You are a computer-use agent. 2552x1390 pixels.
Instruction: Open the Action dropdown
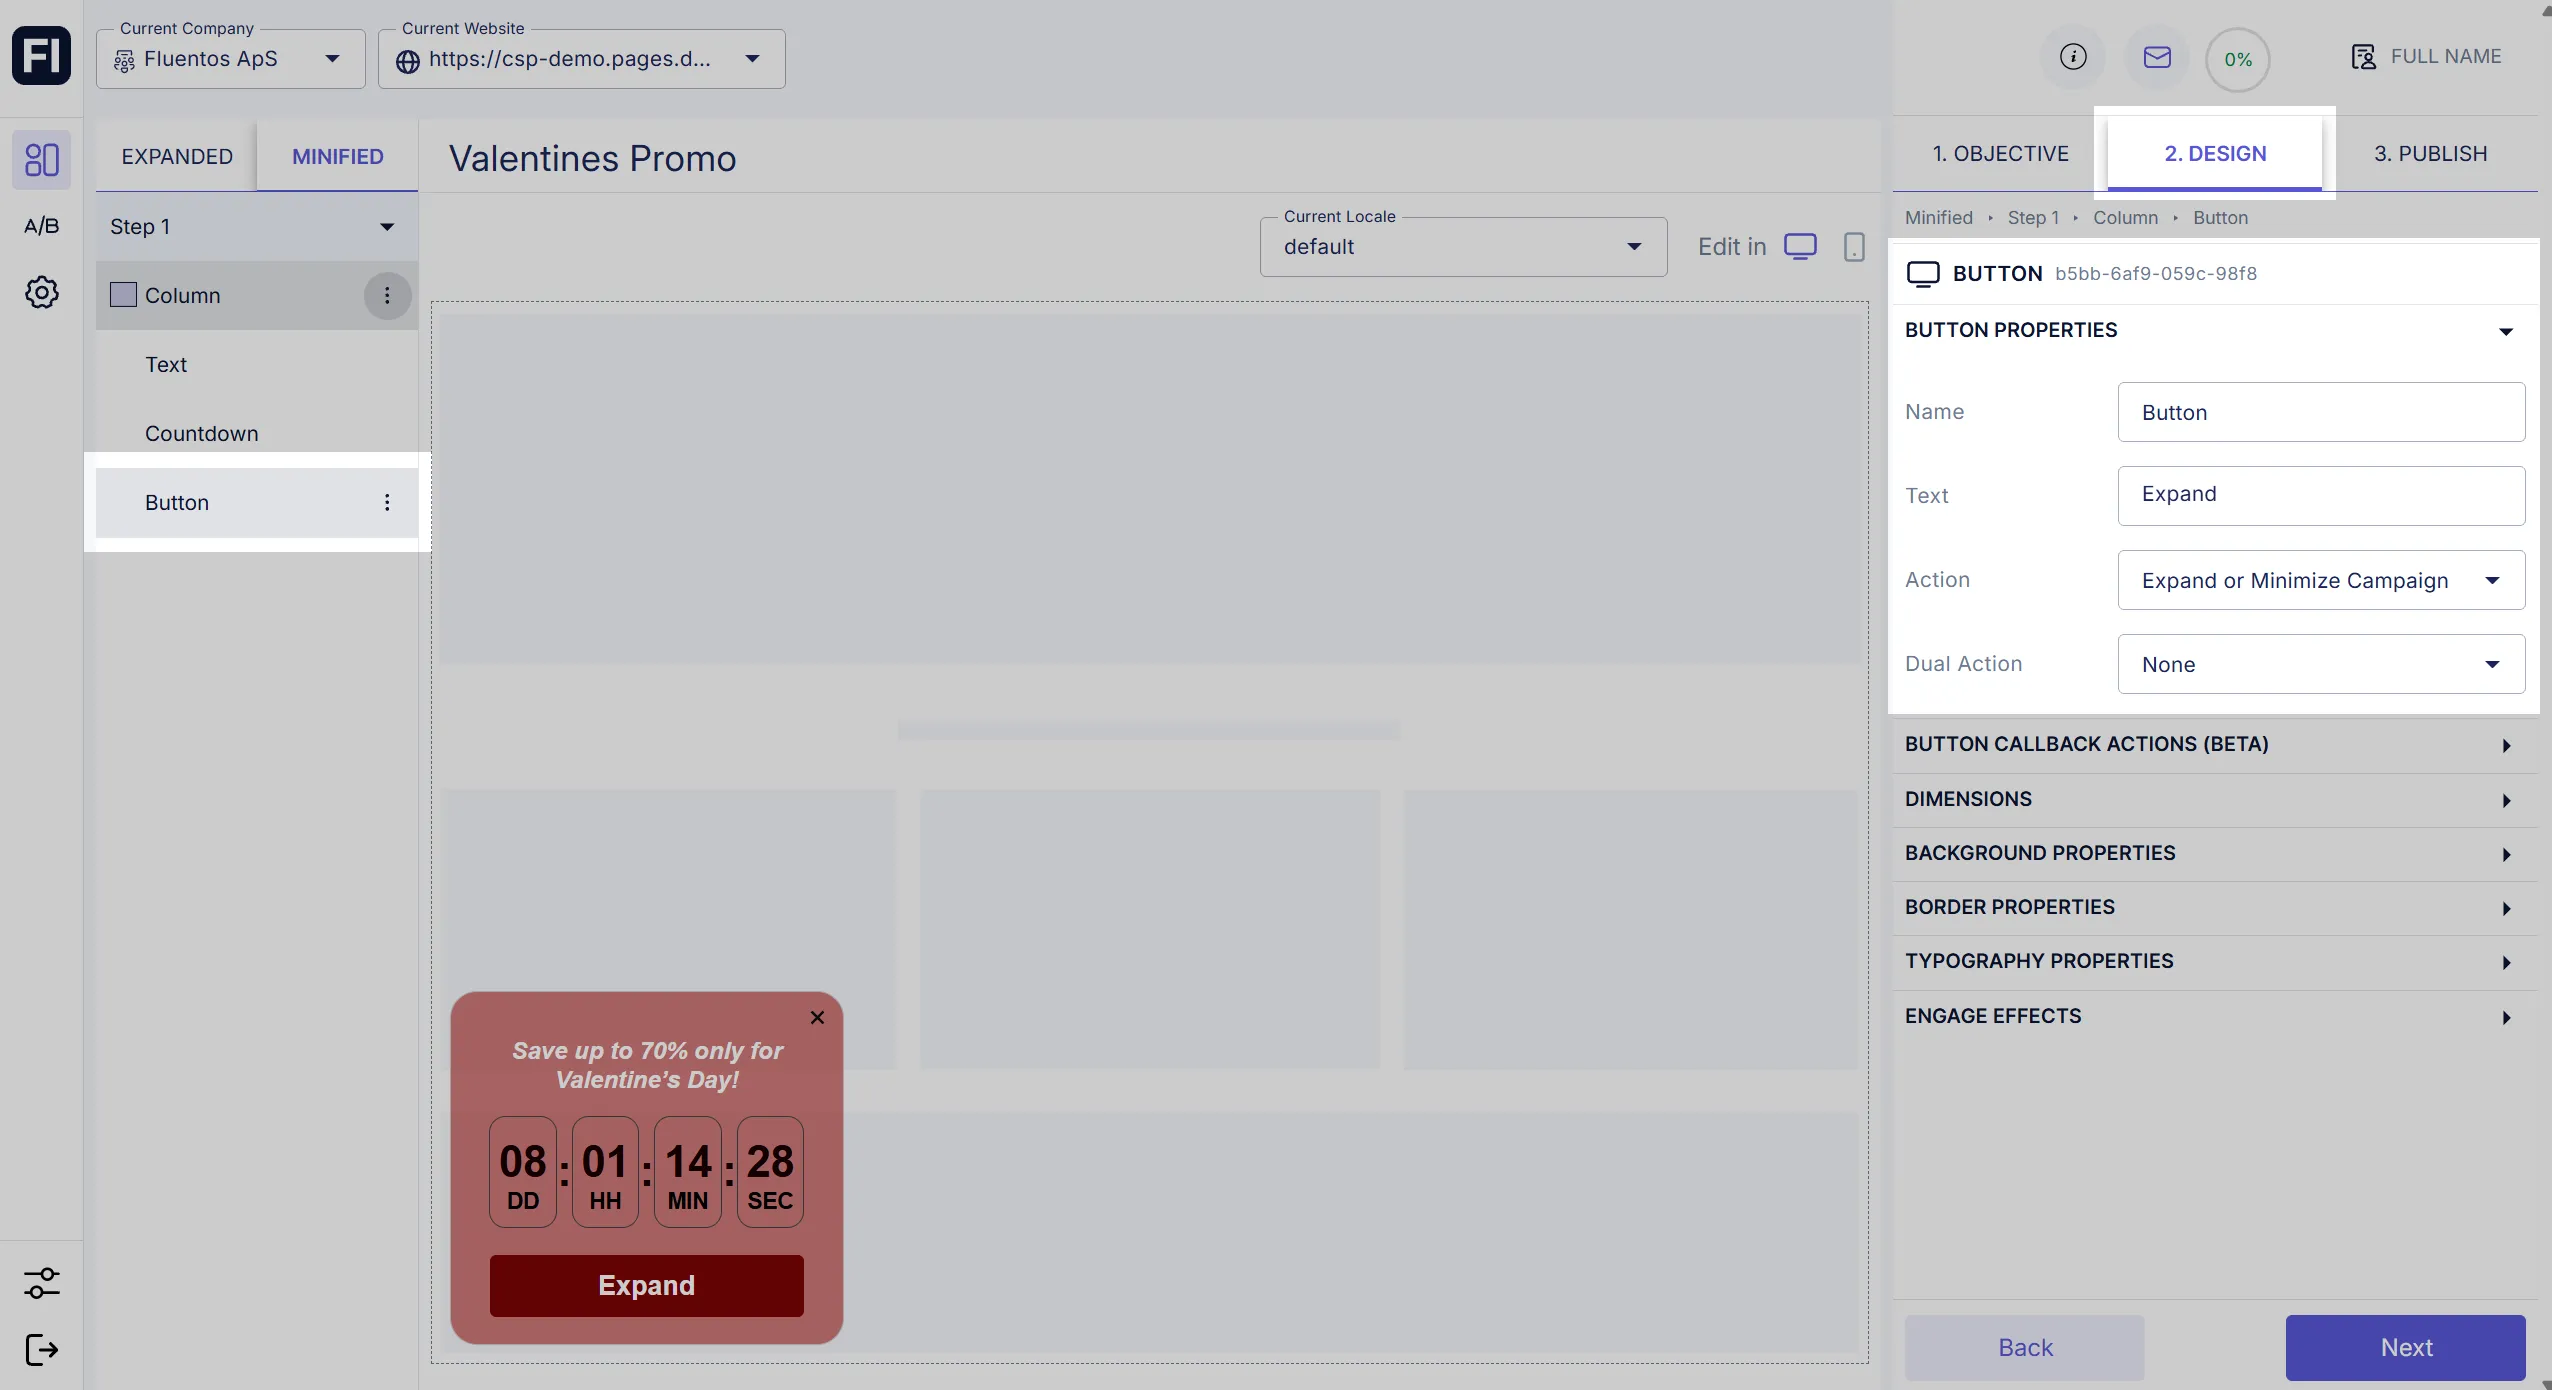pyautogui.click(x=2320, y=580)
